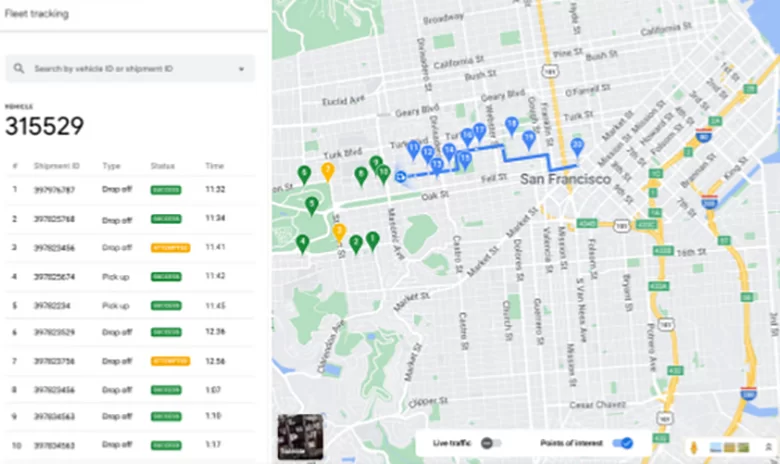Viewport: 780px width, 464px height.
Task: Open the green map pin numbered 6
Action: pyautogui.click(x=304, y=175)
